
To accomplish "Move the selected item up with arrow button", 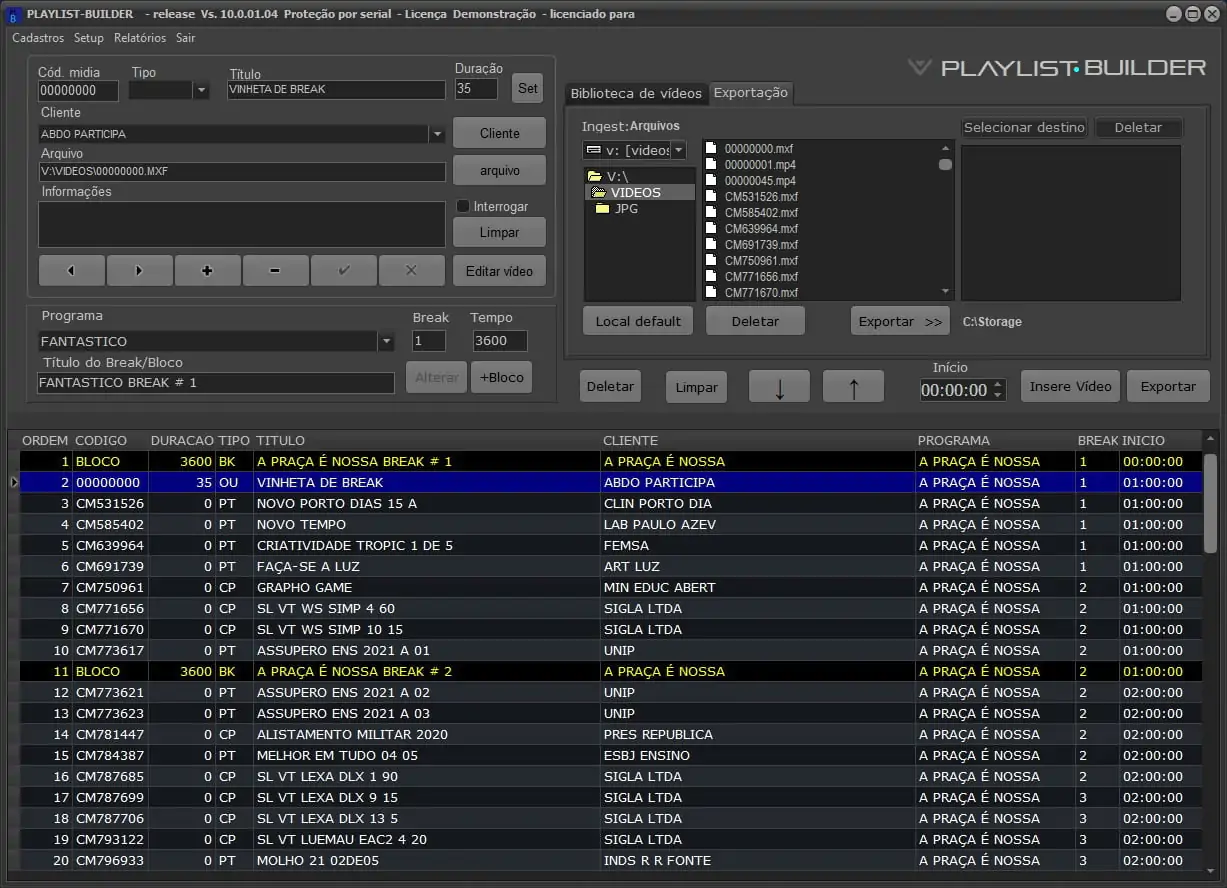I will coord(853,387).
